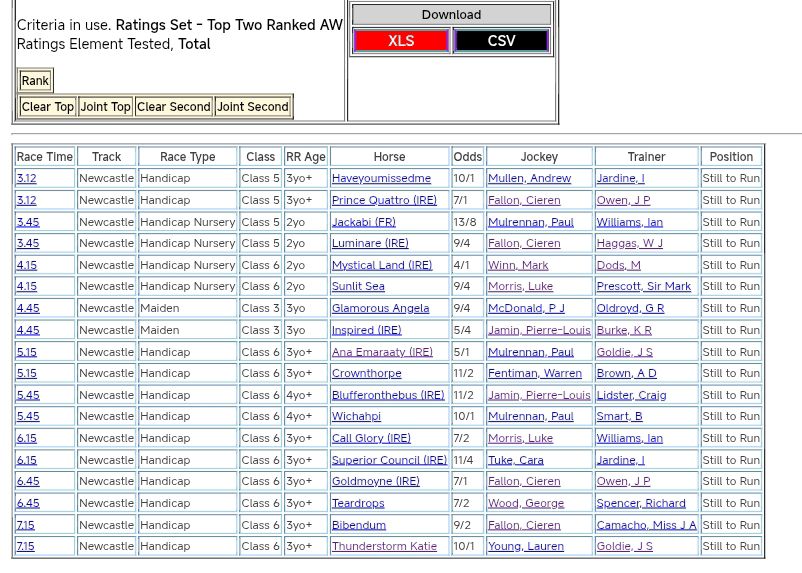Screen dimensions: 802x573
Task: Open horse Crownthorpe link
Action: (366, 374)
